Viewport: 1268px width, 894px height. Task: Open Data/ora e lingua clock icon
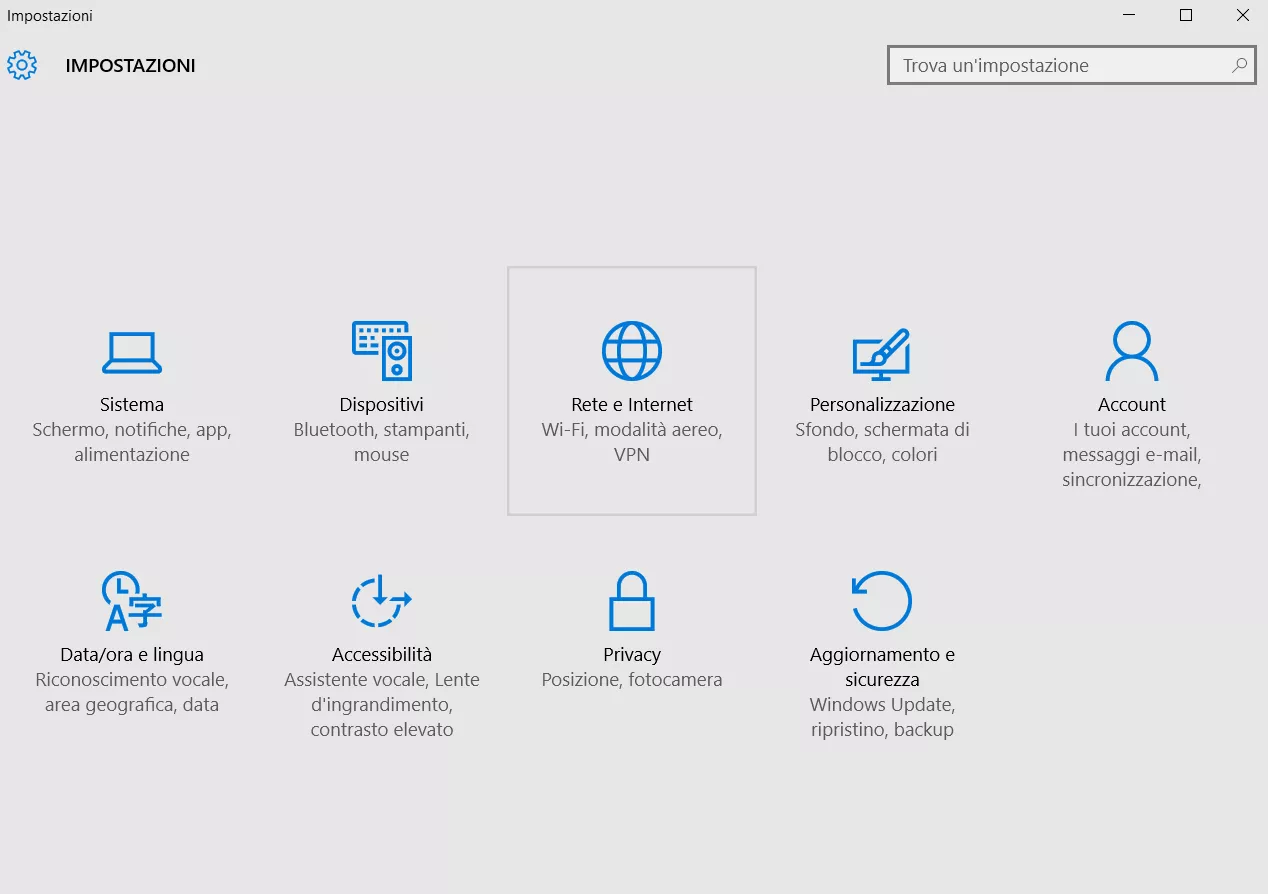tap(131, 601)
